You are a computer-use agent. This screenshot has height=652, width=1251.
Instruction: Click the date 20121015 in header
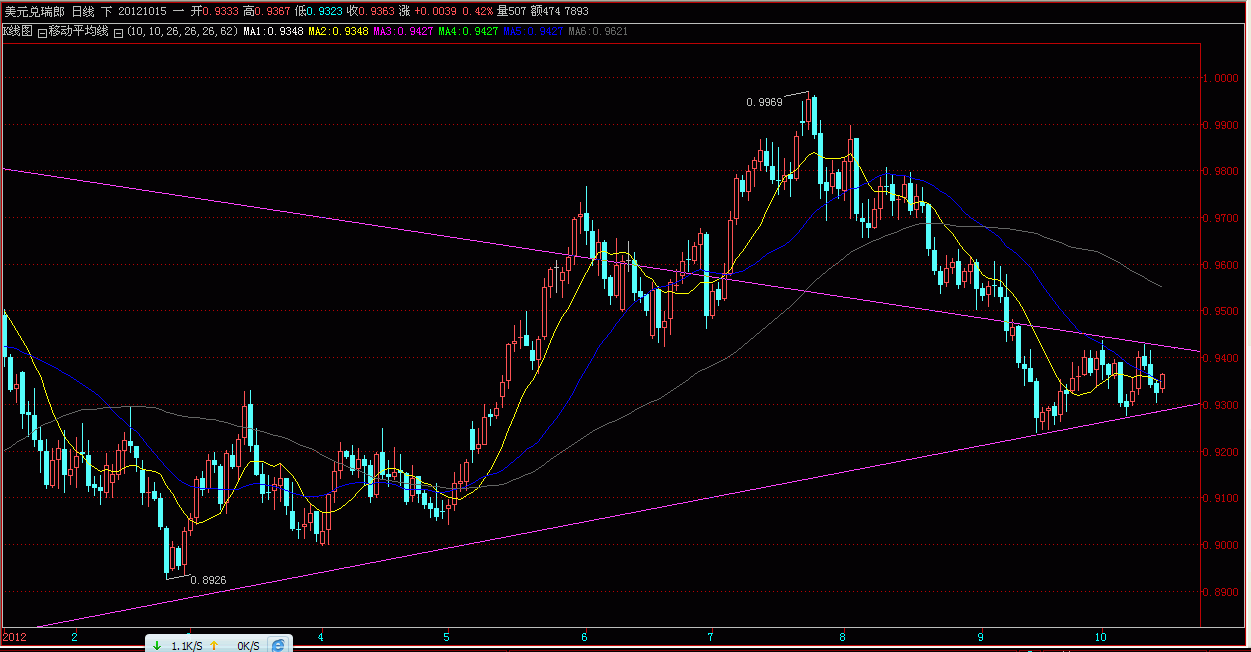click(143, 11)
